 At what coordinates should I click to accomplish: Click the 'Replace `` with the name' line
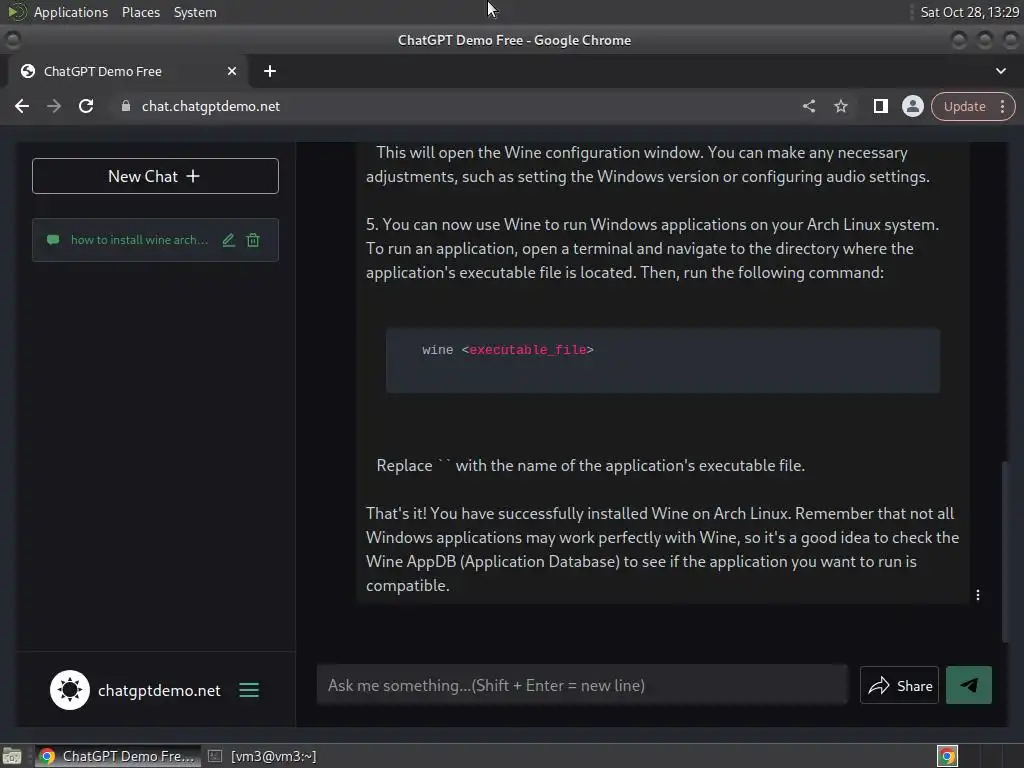point(590,466)
